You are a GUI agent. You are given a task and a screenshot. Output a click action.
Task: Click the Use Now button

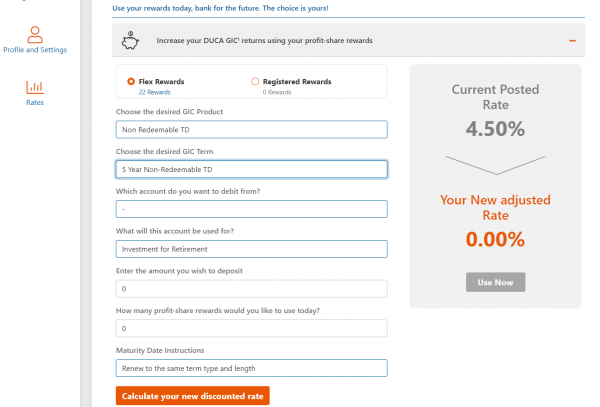[495, 283]
